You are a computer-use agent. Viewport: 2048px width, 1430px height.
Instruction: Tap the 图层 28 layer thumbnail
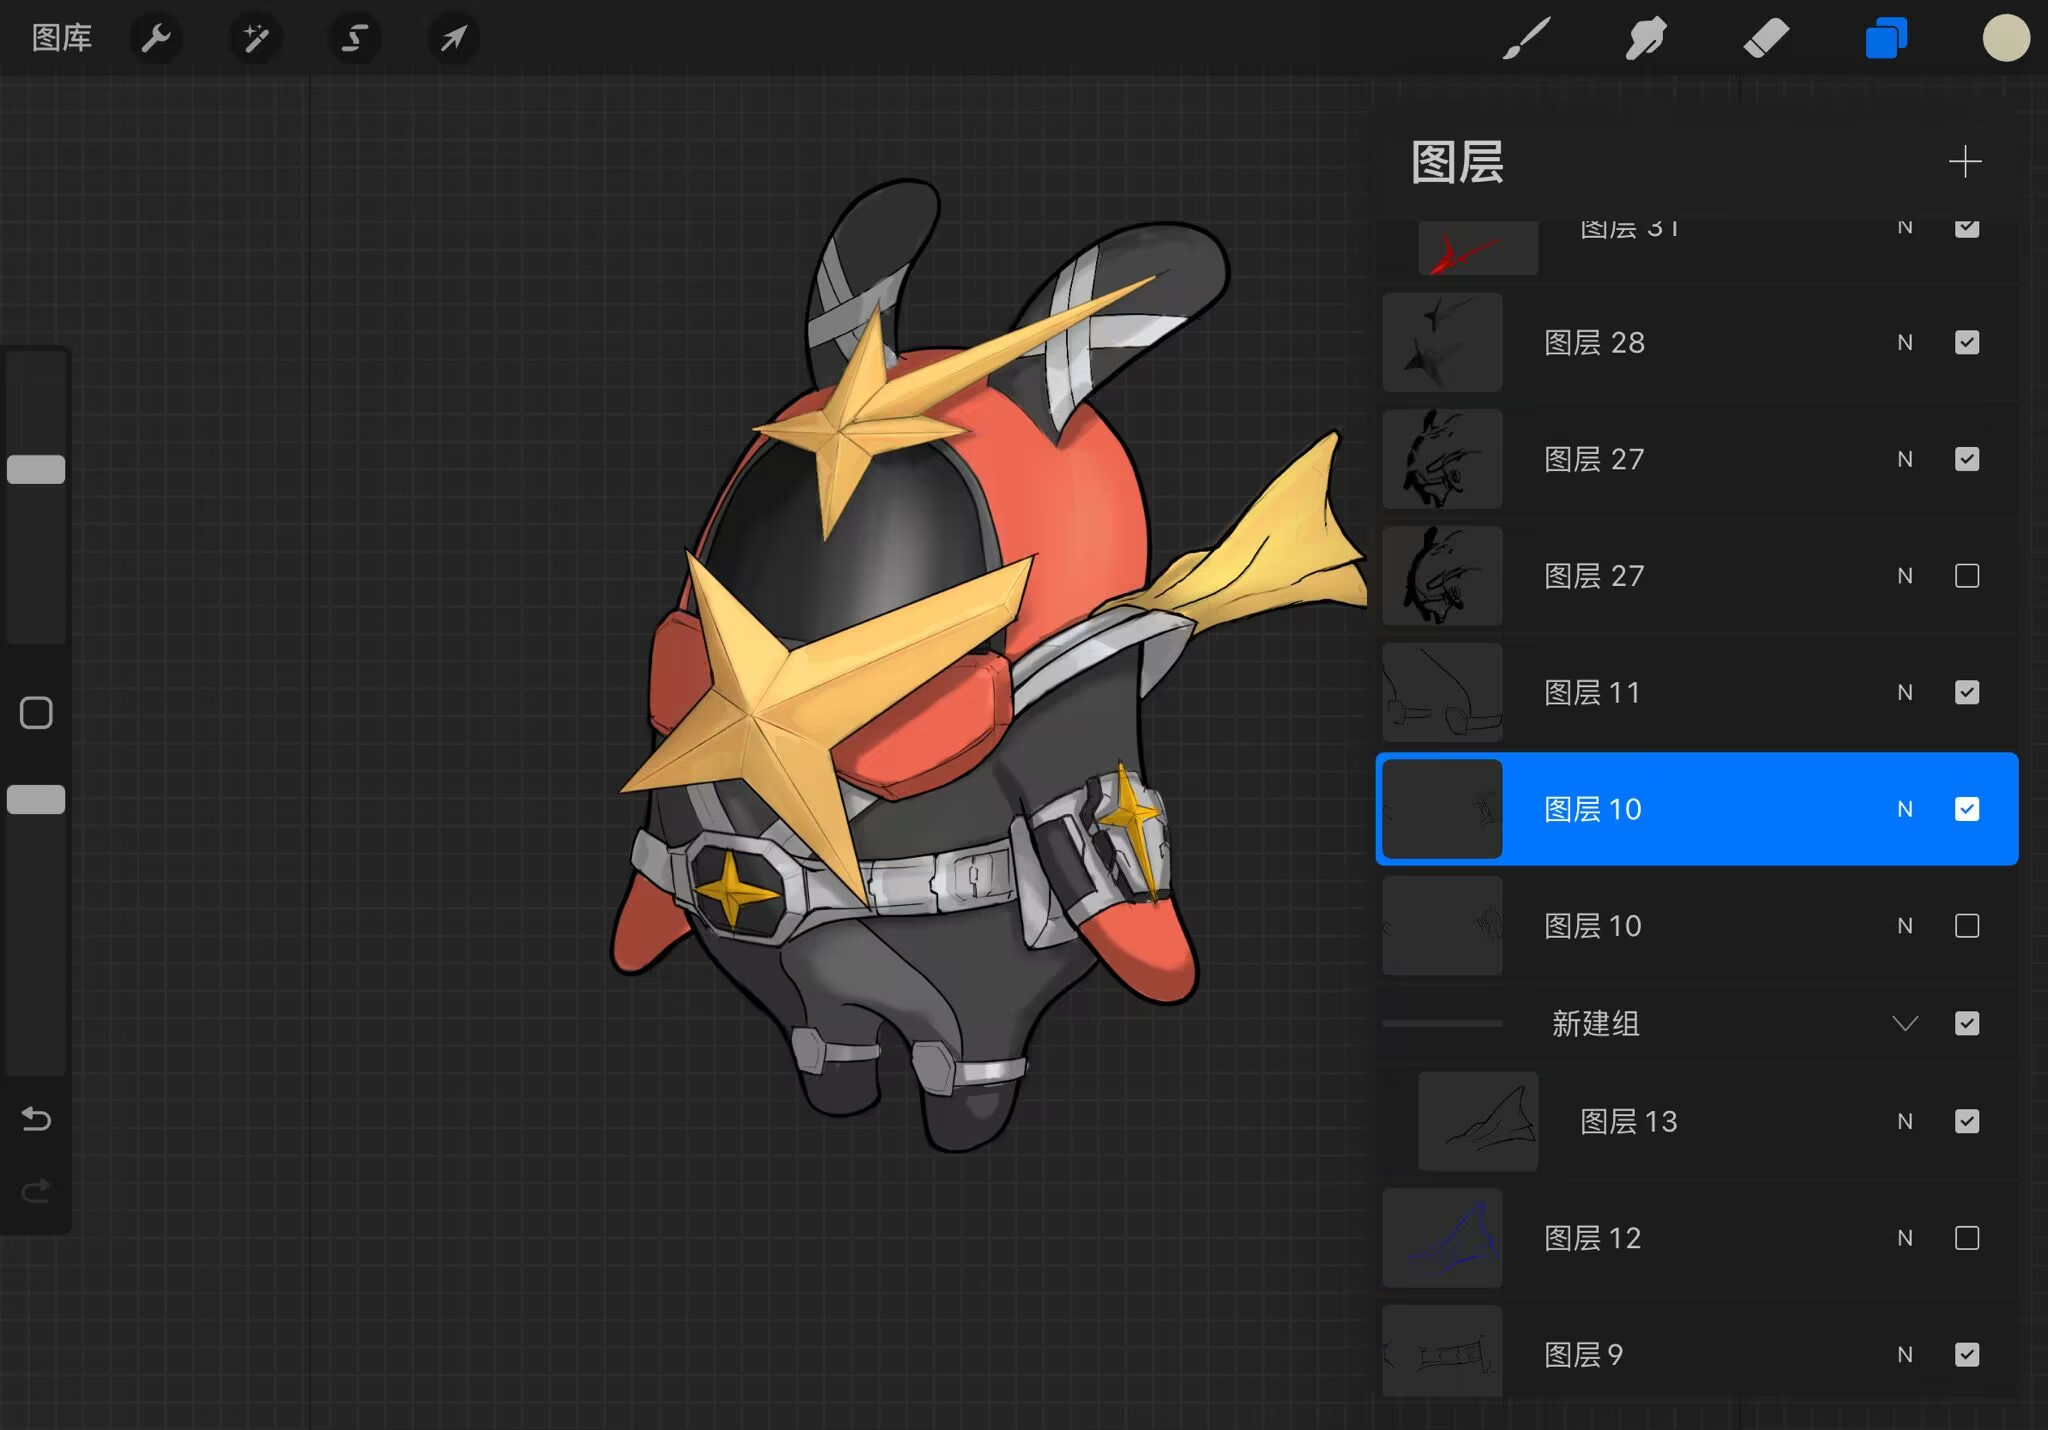(1442, 343)
